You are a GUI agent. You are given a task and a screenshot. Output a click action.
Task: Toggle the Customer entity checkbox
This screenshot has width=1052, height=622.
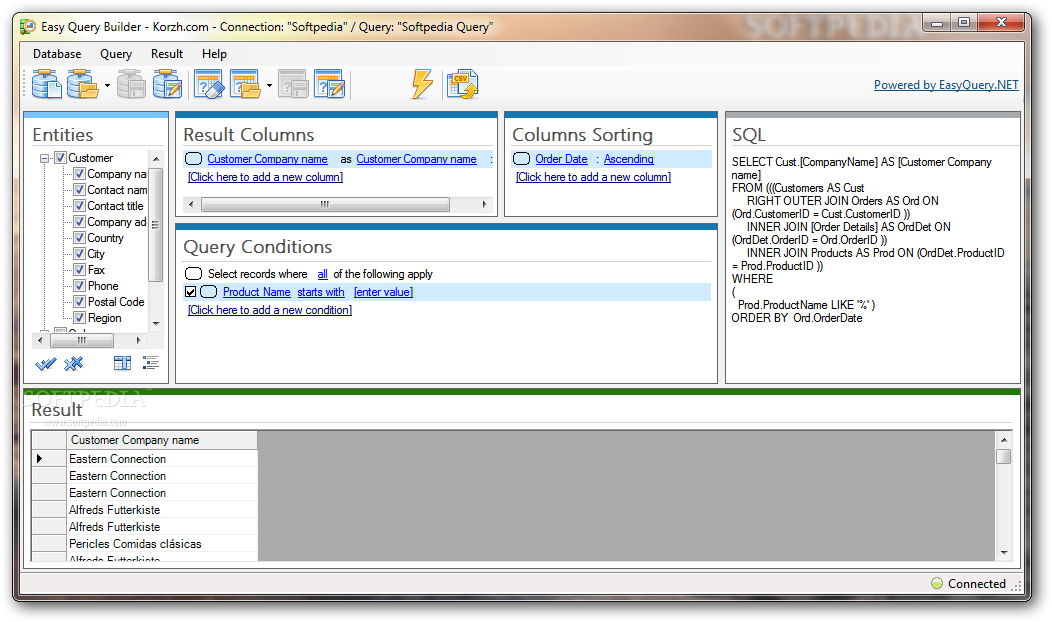pyautogui.click(x=60, y=158)
